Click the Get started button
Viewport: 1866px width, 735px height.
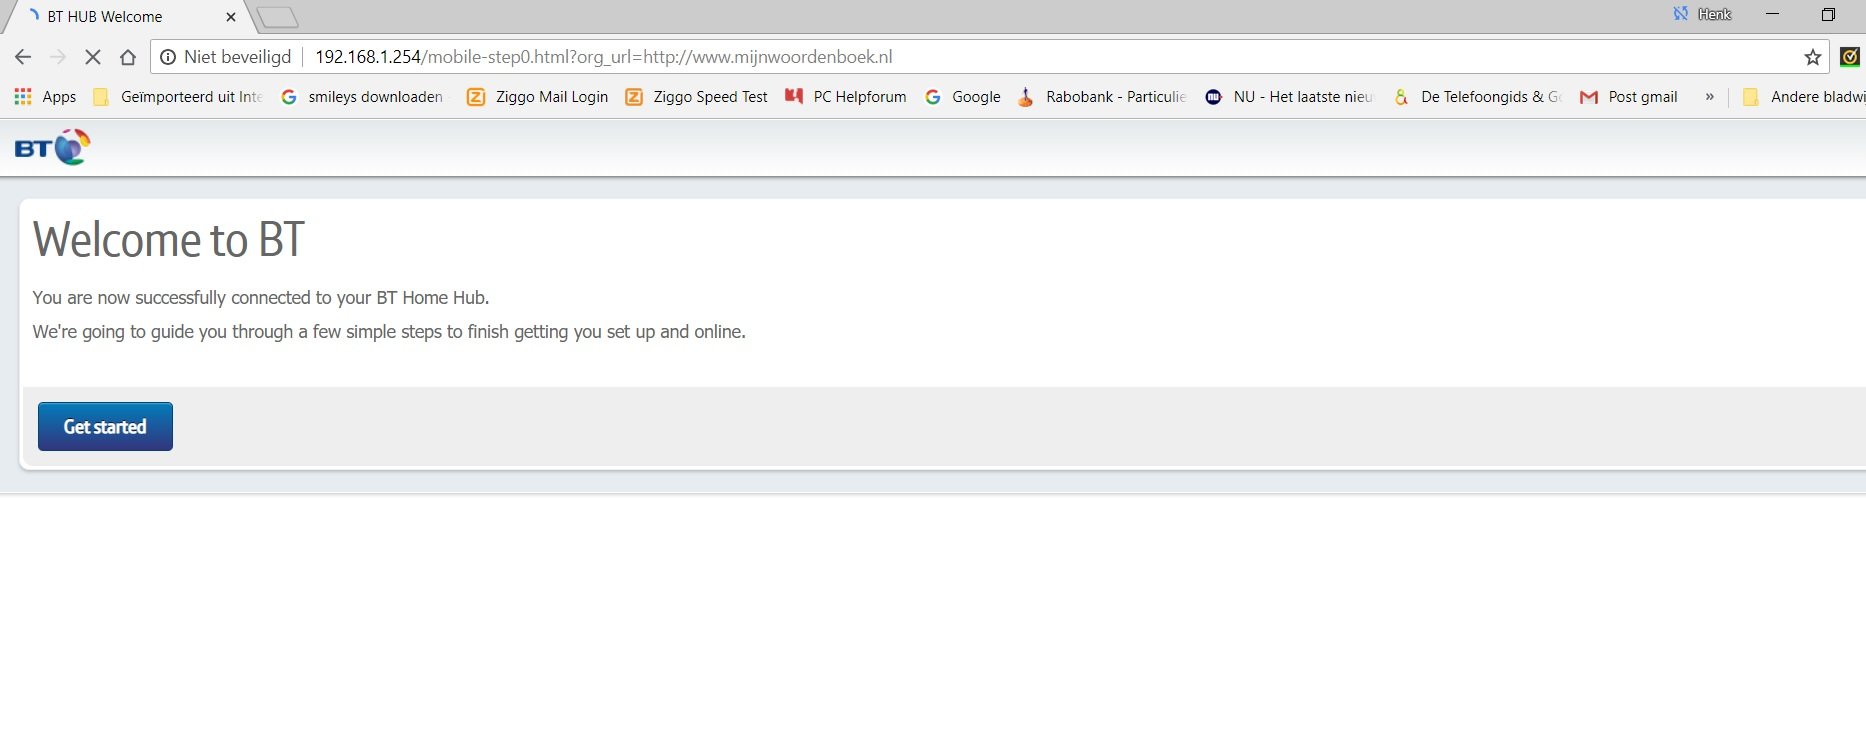105,427
